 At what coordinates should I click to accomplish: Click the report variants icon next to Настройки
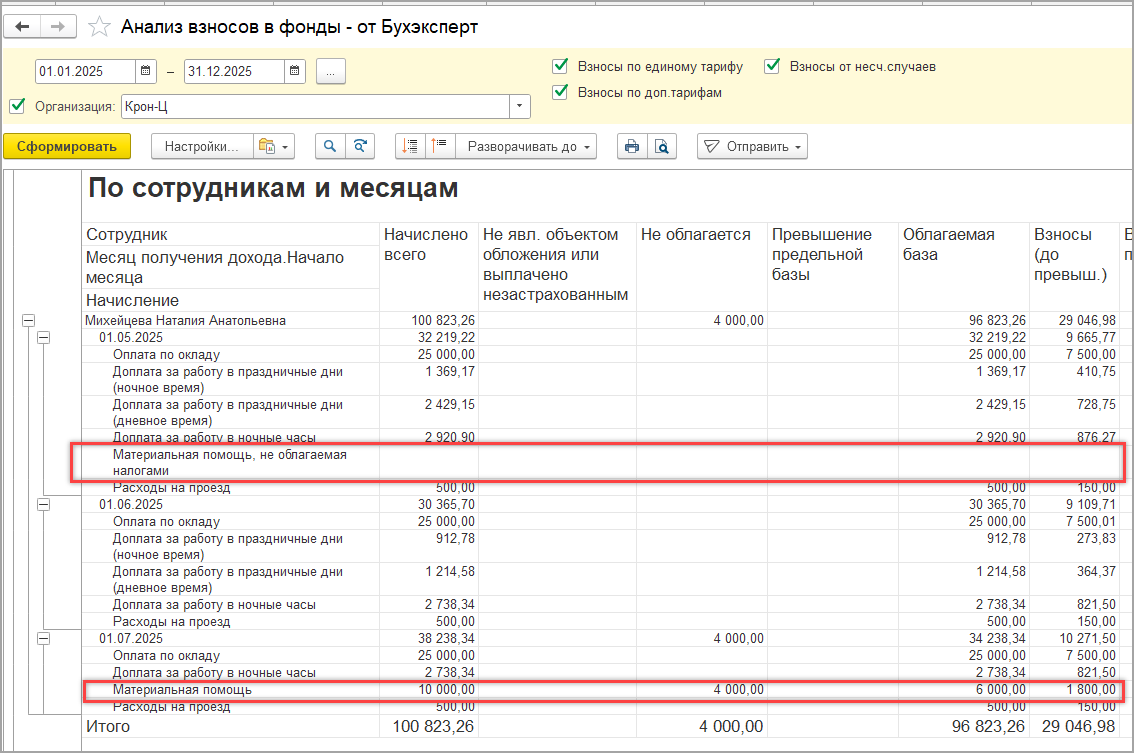(273, 146)
